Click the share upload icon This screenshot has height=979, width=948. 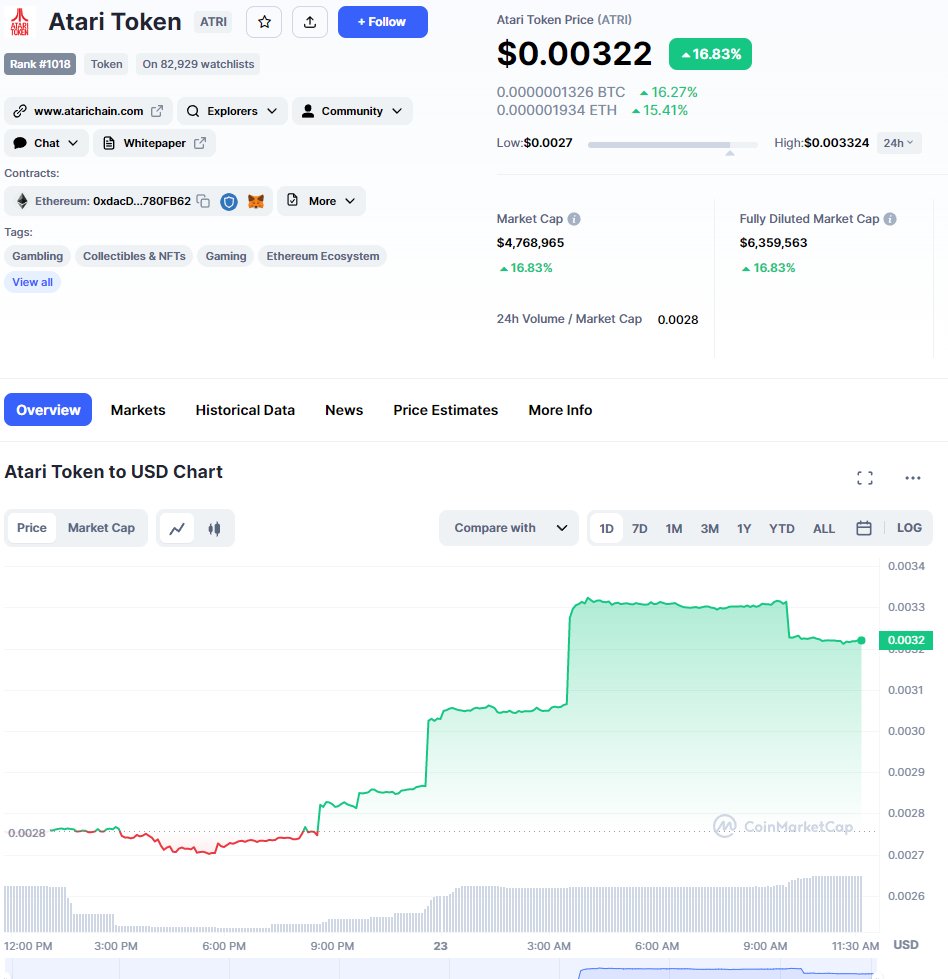click(x=310, y=22)
